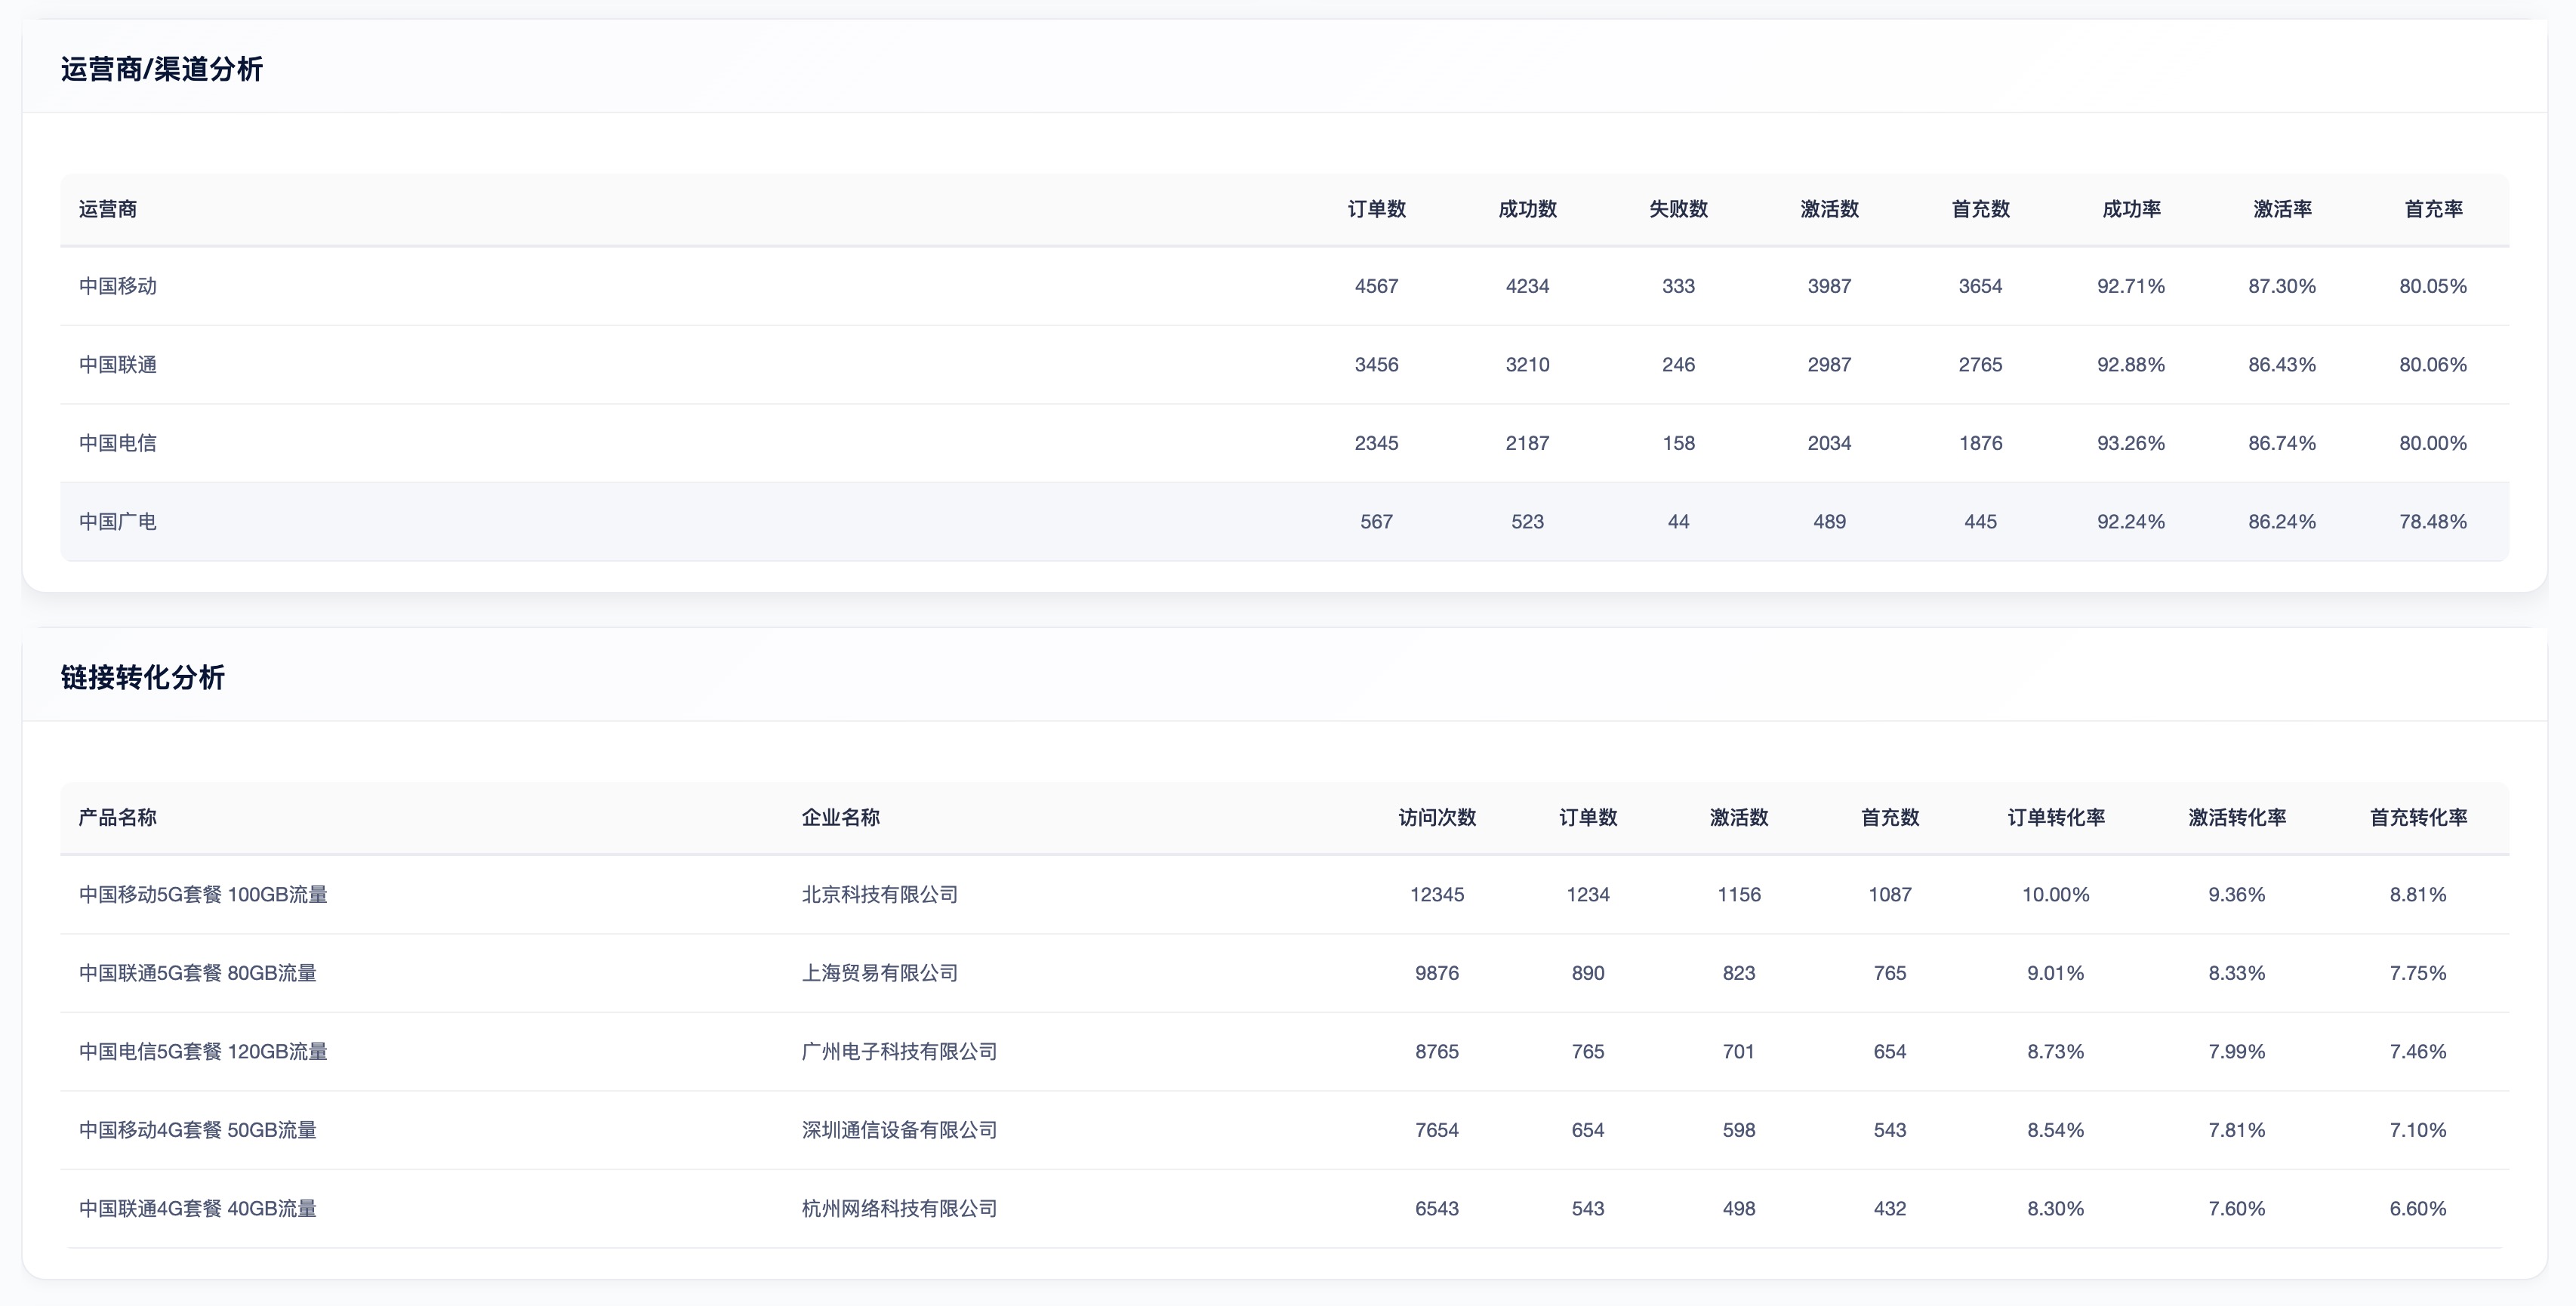This screenshot has width=2576, height=1306.
Task: Sort by 成功率 column header
Action: (x=2132, y=209)
